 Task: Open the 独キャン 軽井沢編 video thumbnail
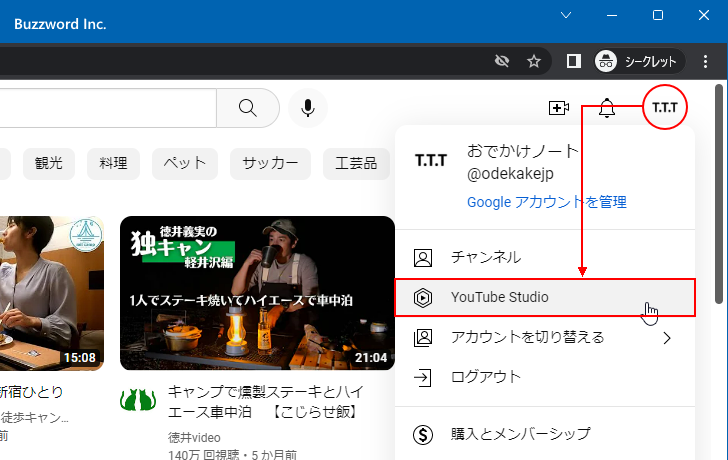coord(257,293)
